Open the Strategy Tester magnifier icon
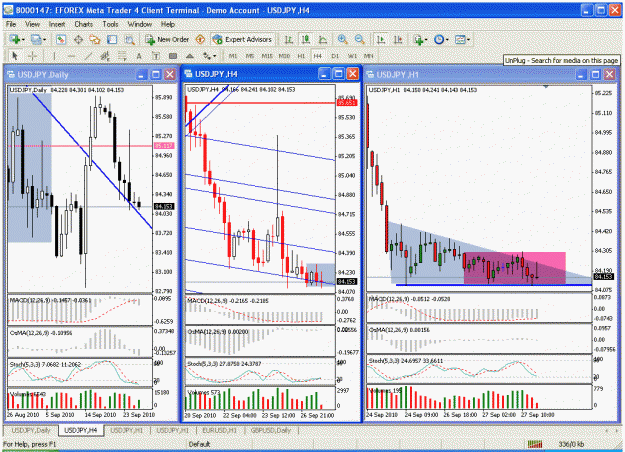The image size is (625, 452). (129, 39)
